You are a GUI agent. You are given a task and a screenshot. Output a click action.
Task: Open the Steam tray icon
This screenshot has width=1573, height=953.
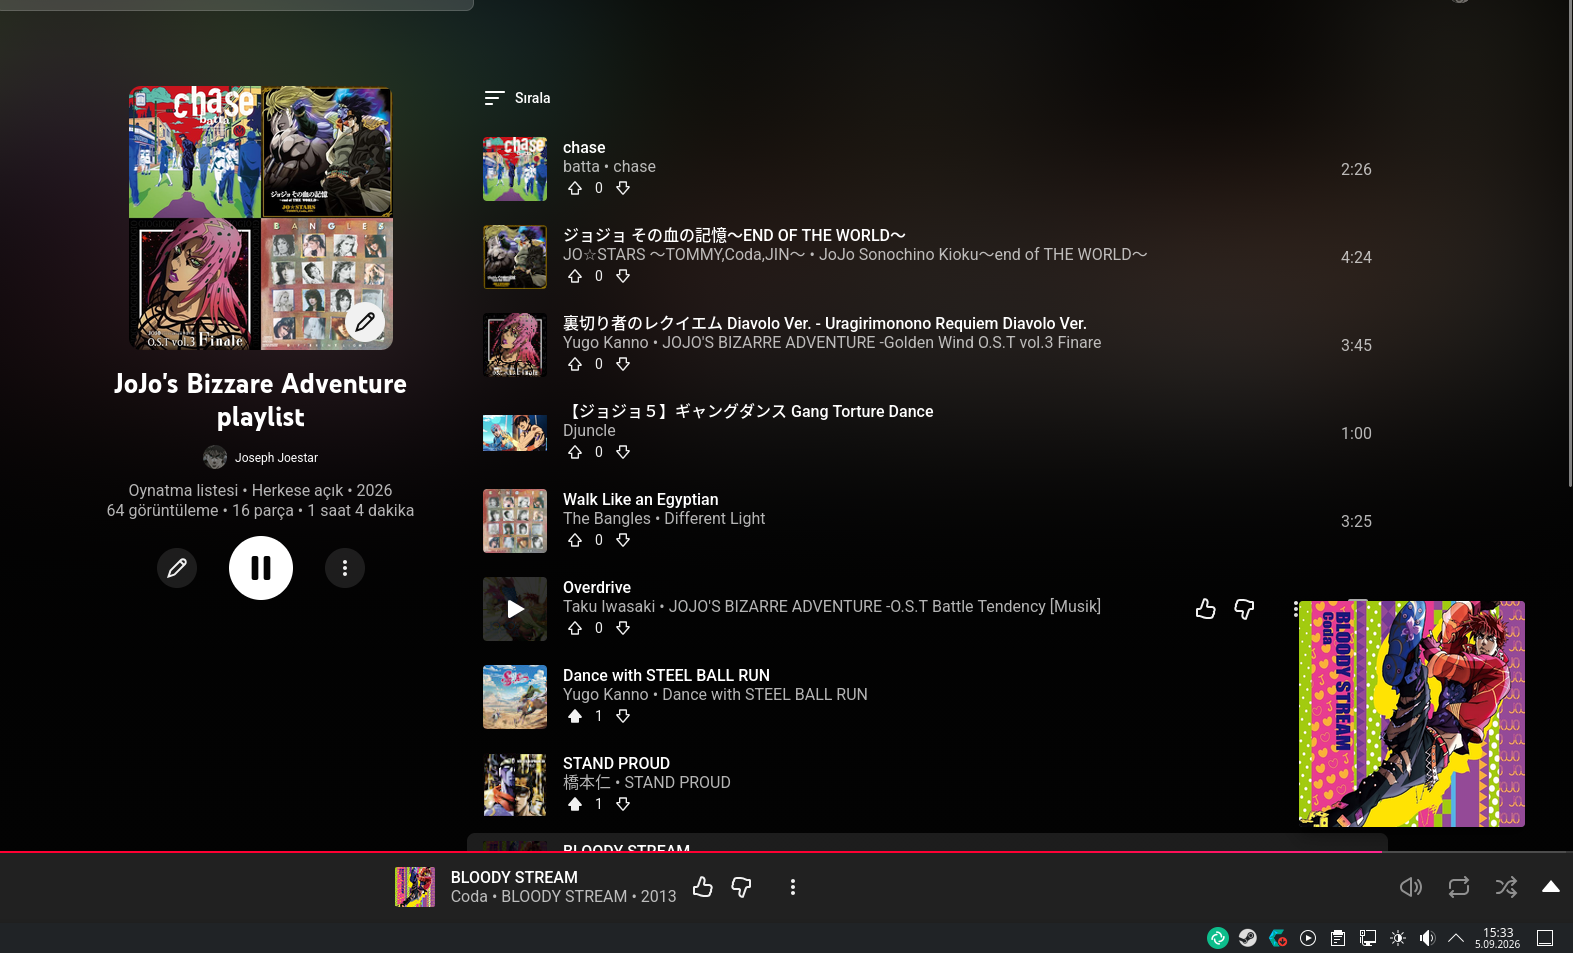(1248, 938)
